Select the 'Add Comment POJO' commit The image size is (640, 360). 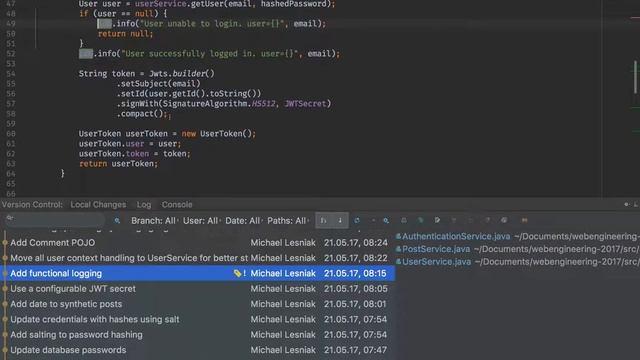198,242
